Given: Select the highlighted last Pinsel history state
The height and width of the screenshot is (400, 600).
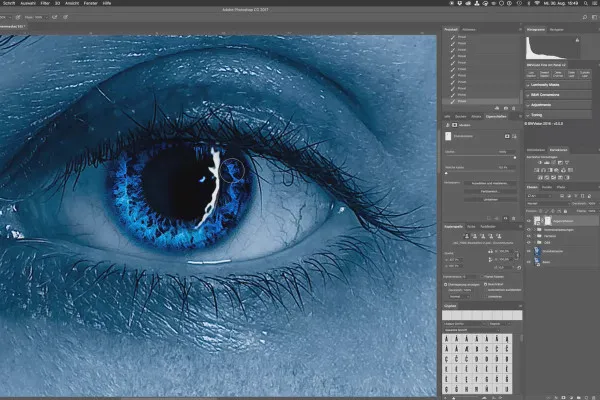Looking at the screenshot, I should [x=481, y=101].
